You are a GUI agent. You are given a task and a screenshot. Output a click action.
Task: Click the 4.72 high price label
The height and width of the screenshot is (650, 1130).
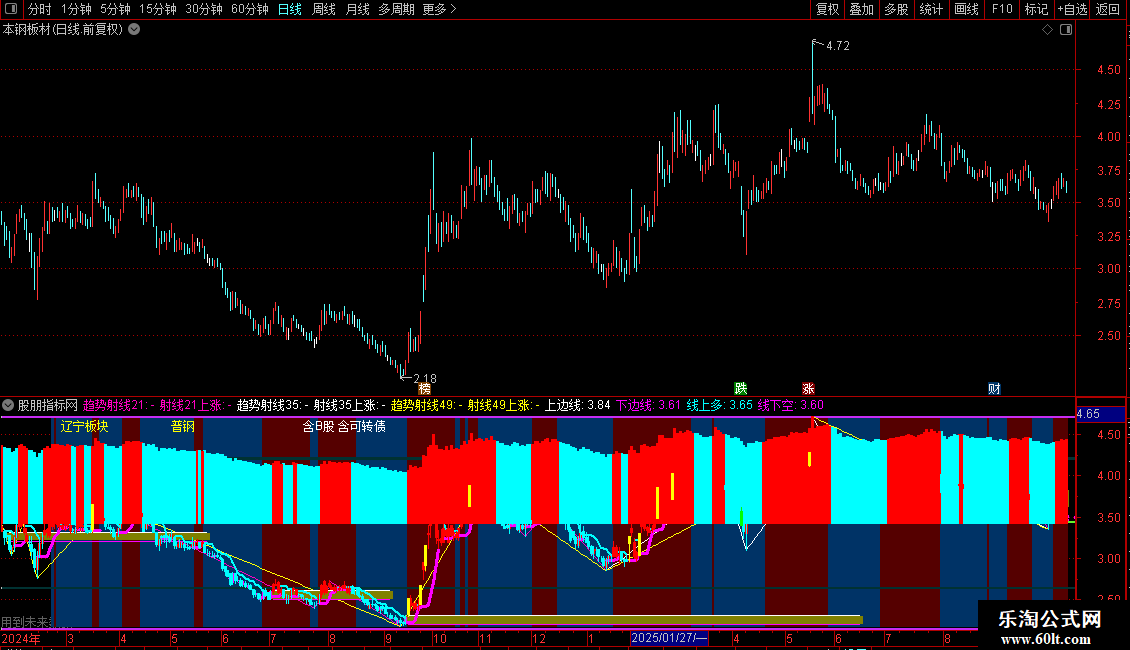(837, 46)
